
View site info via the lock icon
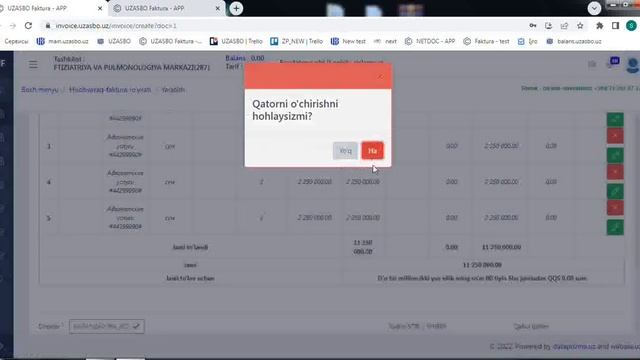coord(48,26)
